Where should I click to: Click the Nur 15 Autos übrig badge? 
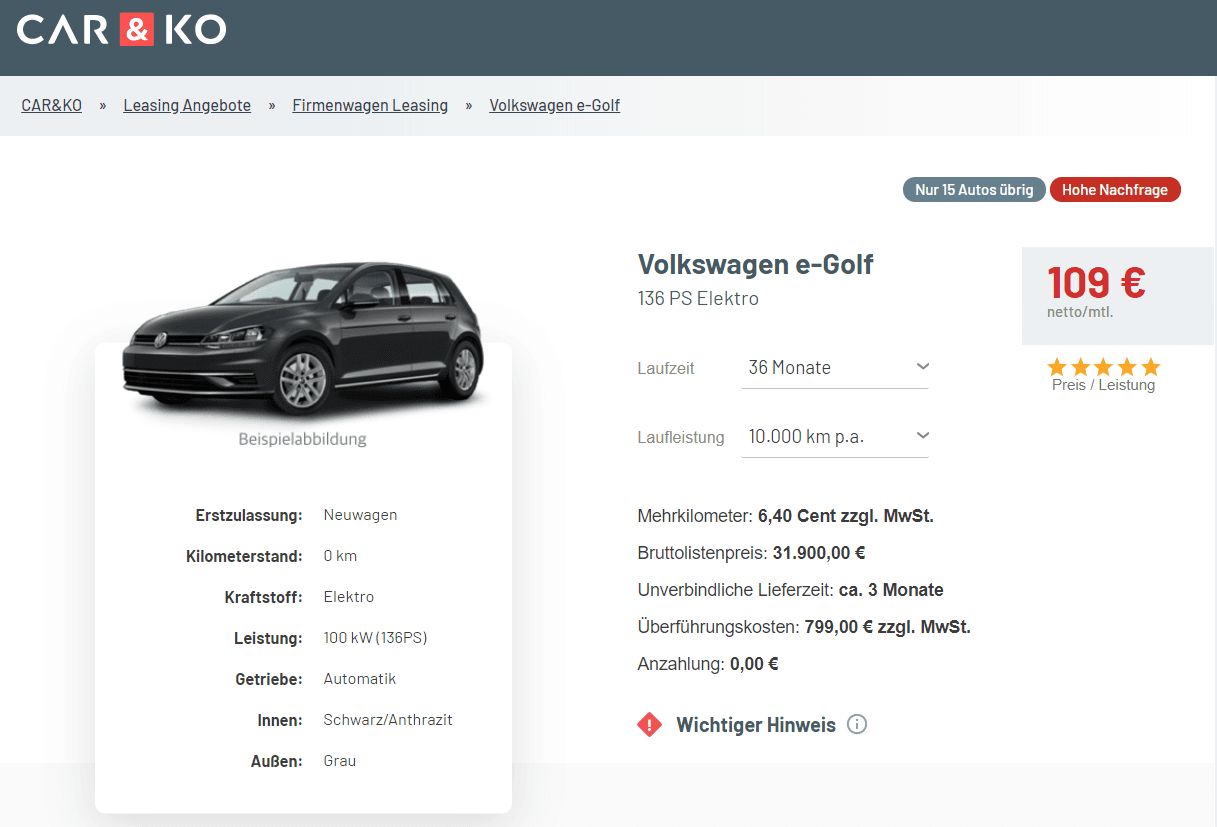tap(974, 190)
